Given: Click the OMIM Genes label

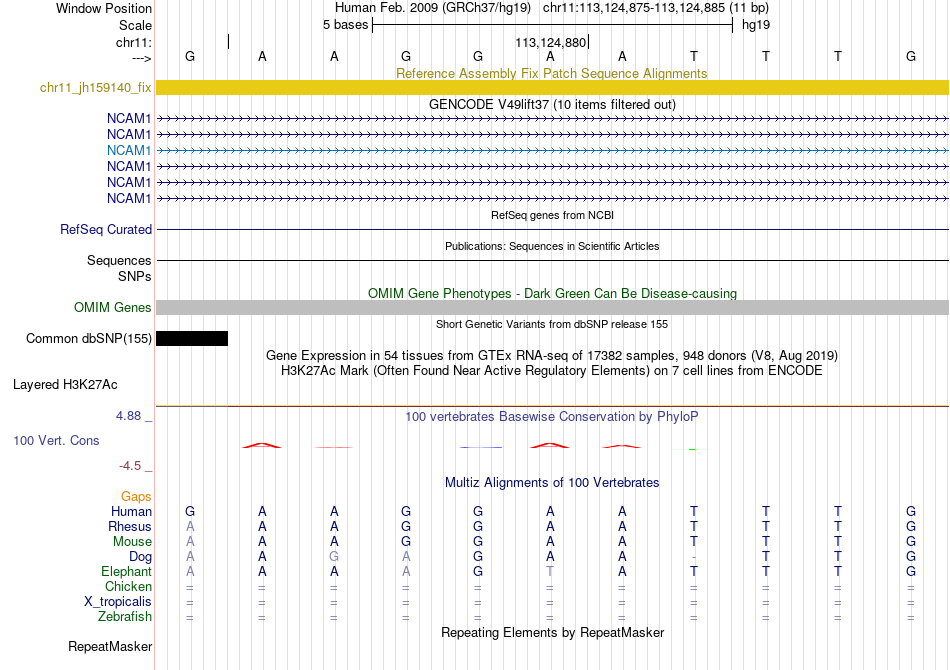Looking at the screenshot, I should pos(112,307).
